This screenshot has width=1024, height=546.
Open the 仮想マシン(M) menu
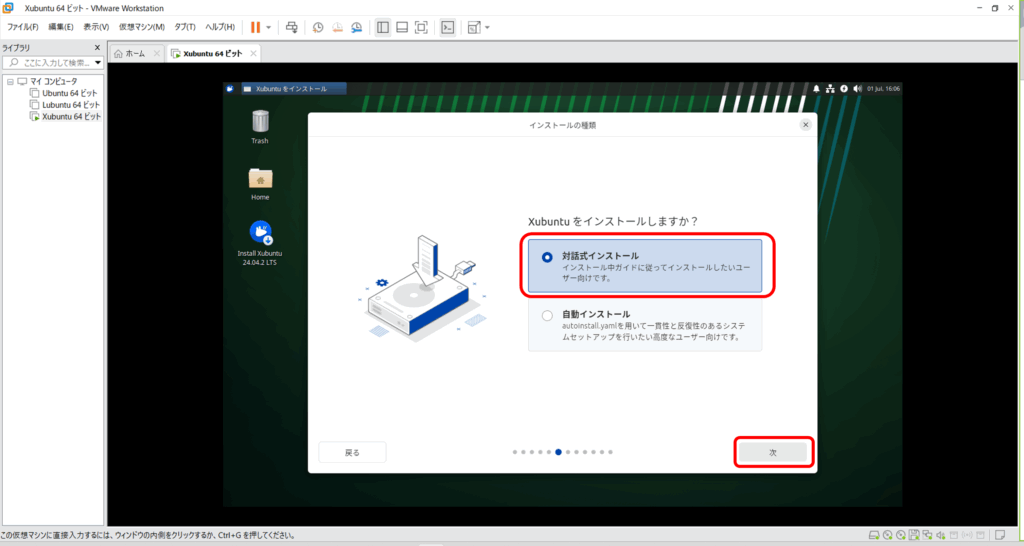coord(141,27)
